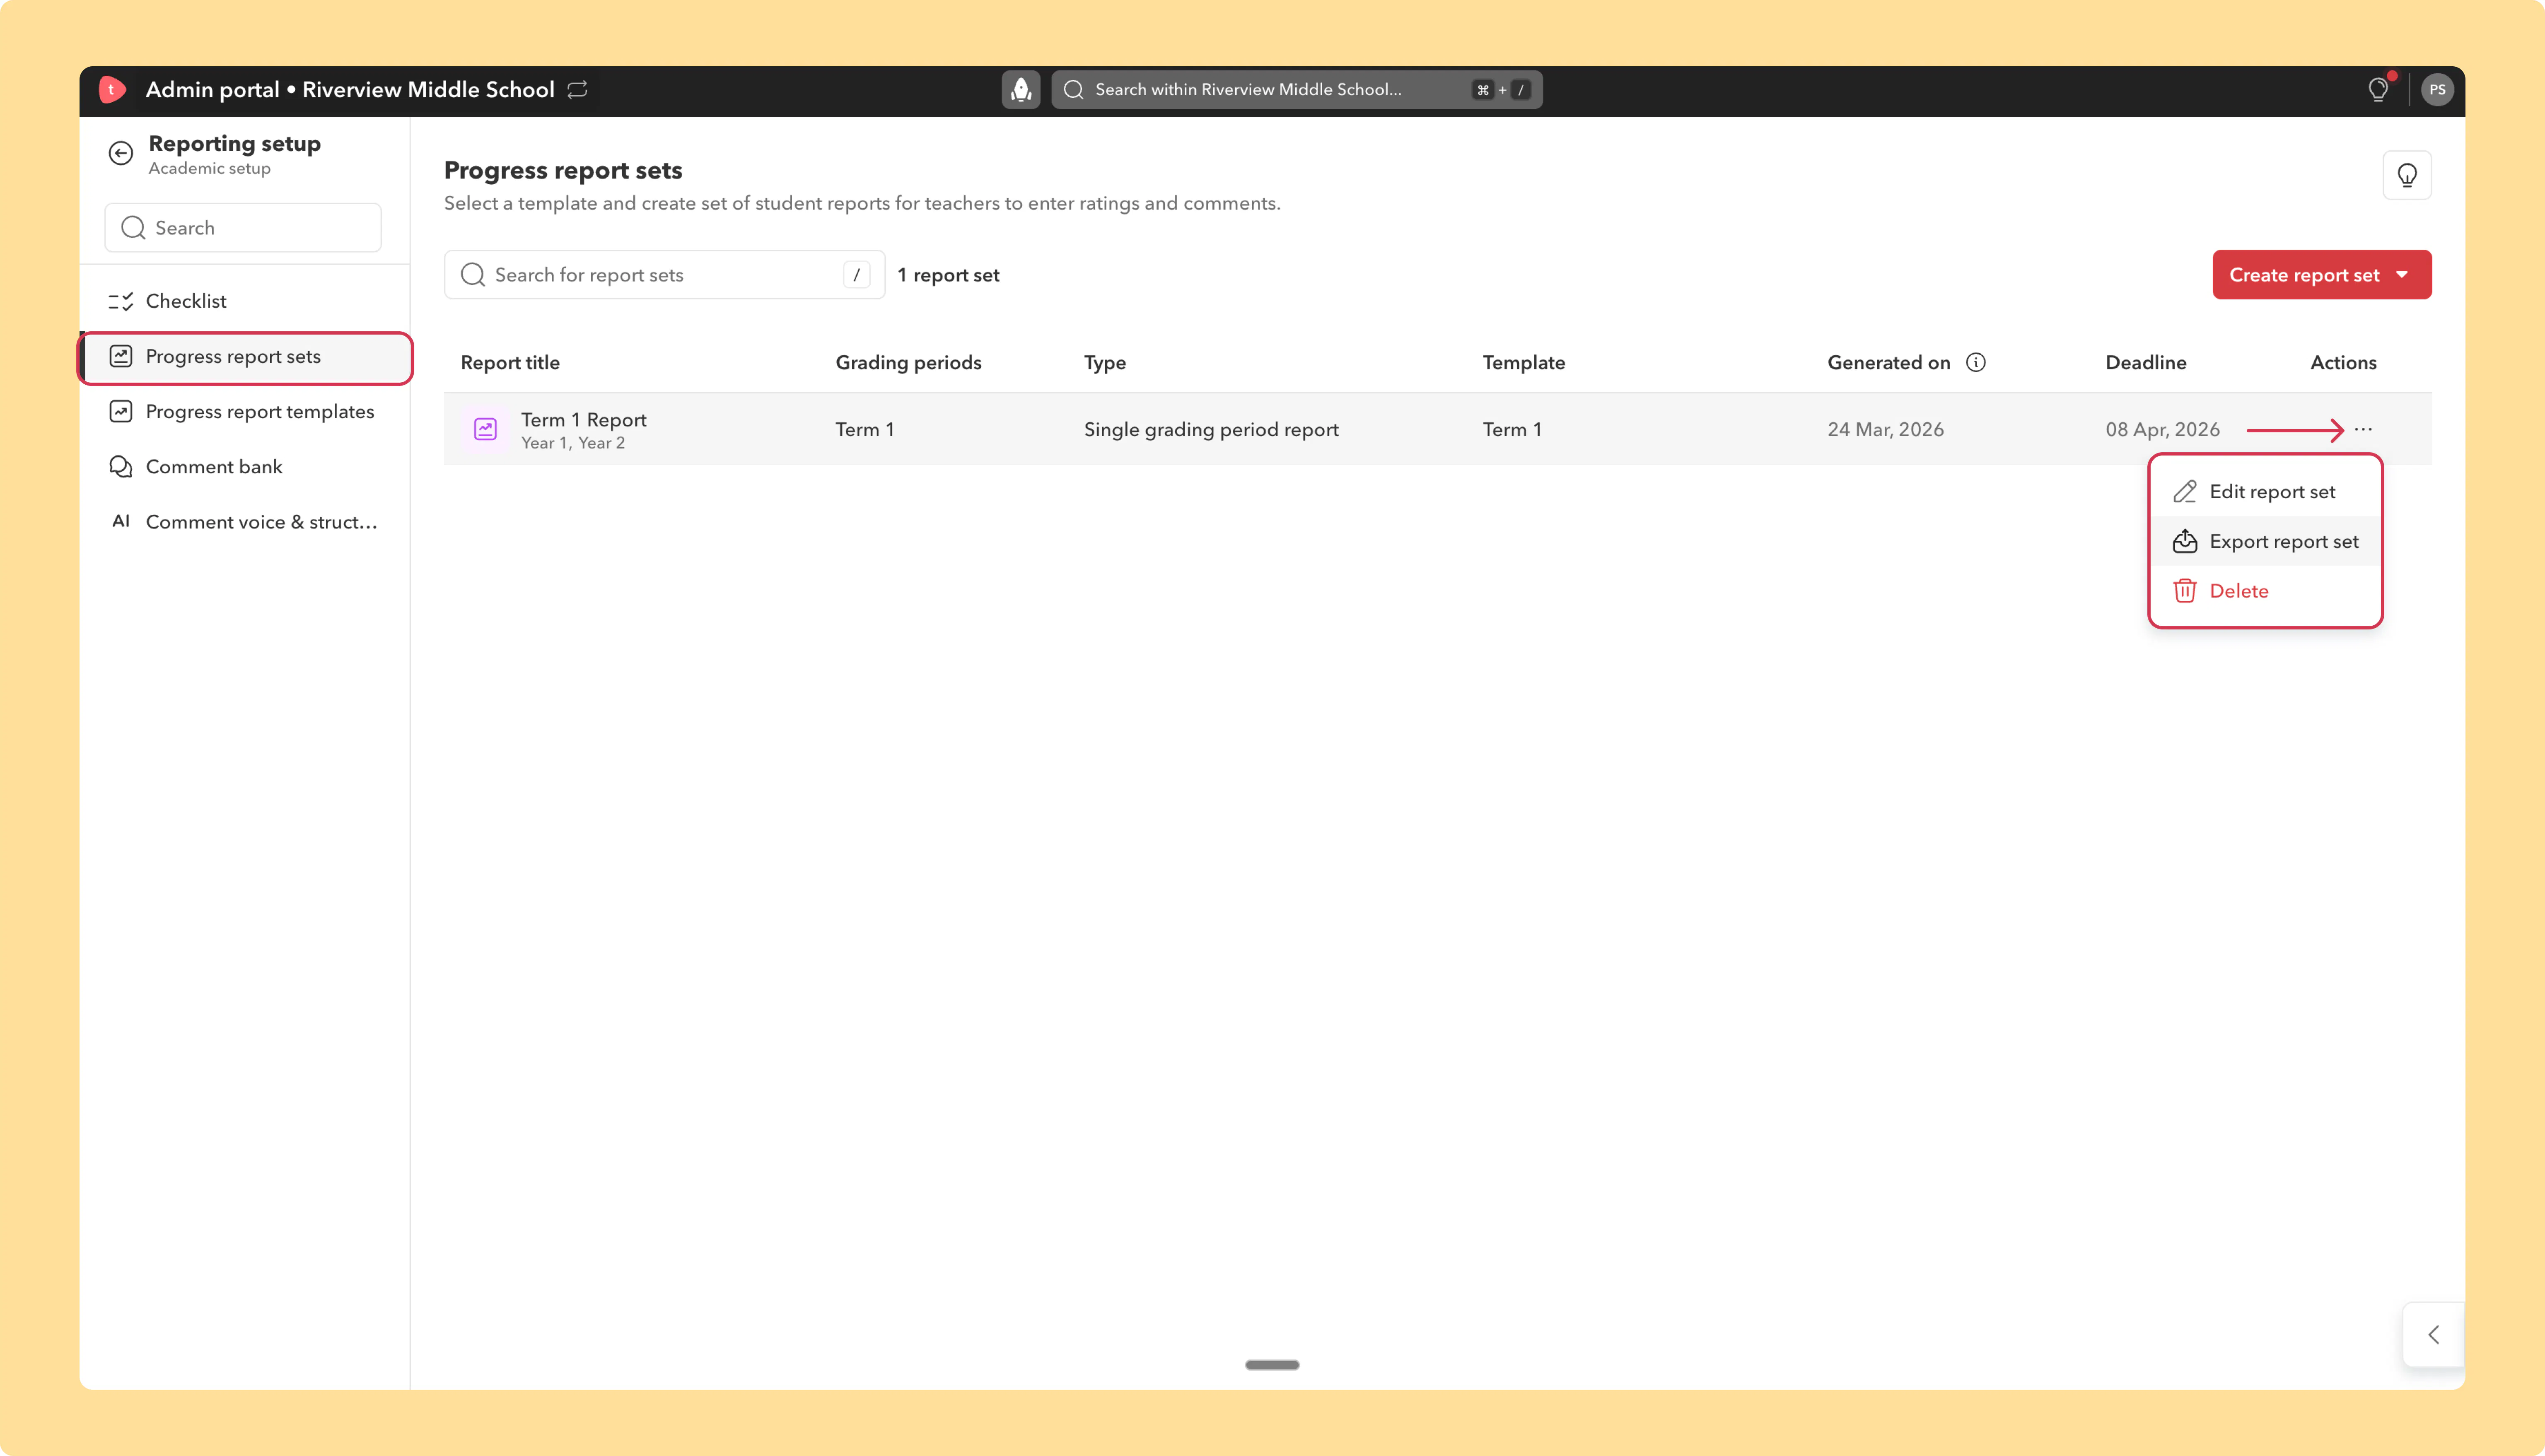This screenshot has height=1456, width=2545.
Task: Go back using Reporting setup arrow
Action: tap(121, 153)
